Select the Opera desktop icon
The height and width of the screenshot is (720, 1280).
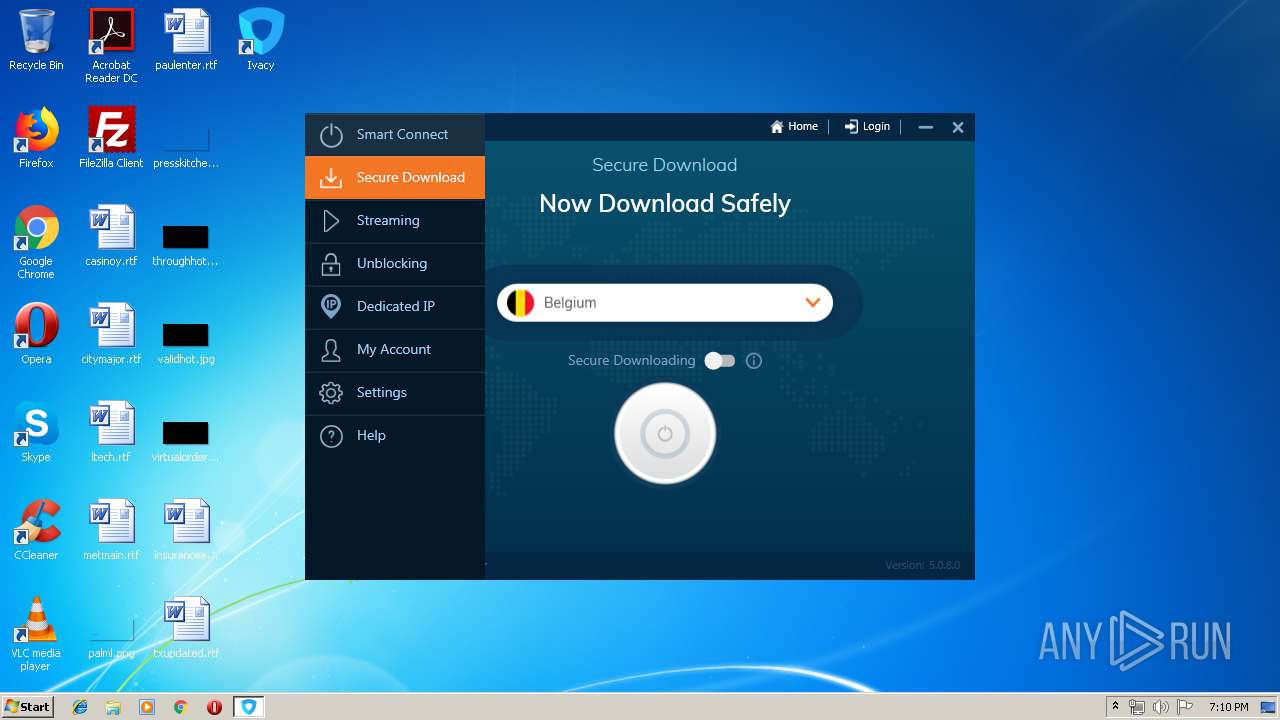pos(36,334)
